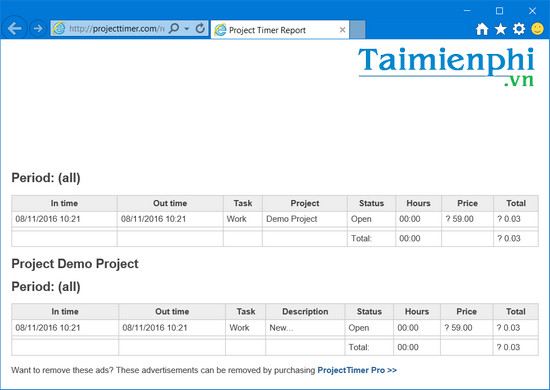Screen dimensions: 550x390
Task: Maximize the browser window
Action: pos(499,11)
